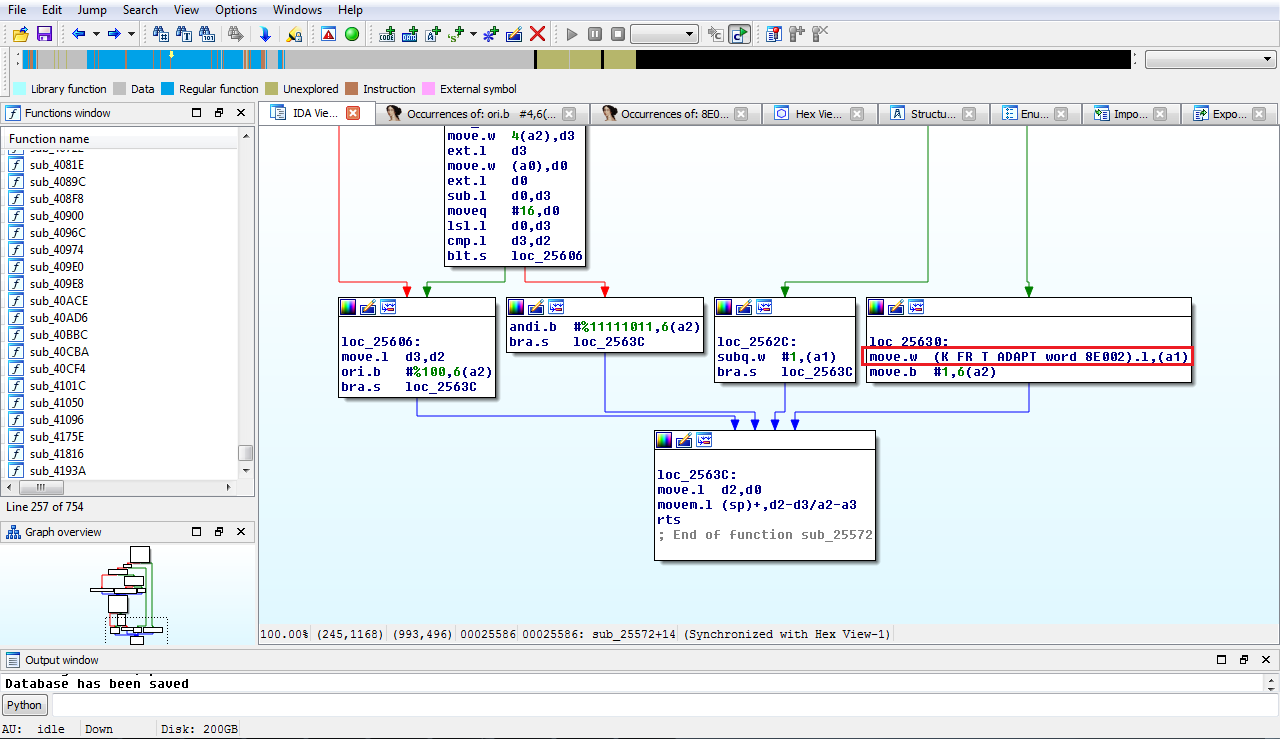Switch to the Structures tab
The image size is (1280, 739).
pyautogui.click(x=933, y=114)
